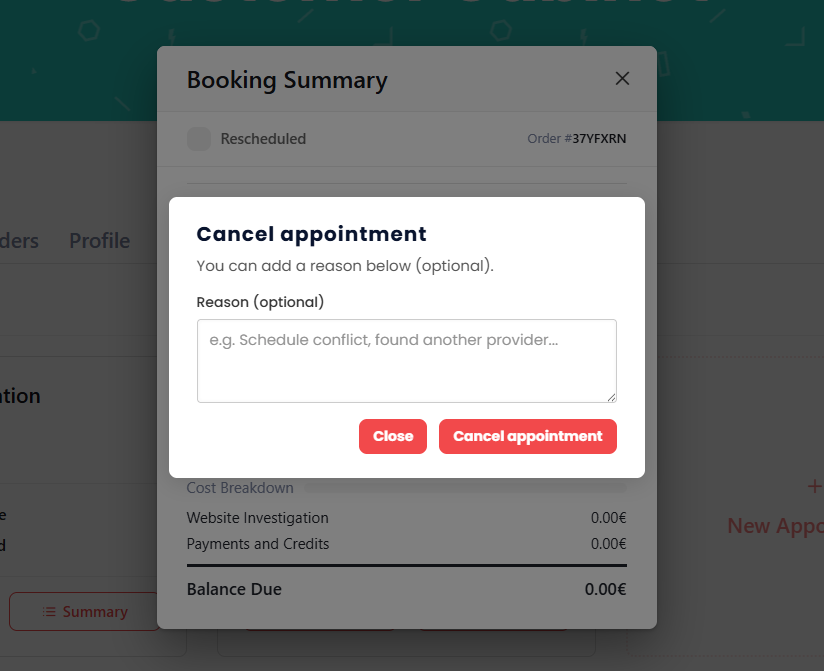Close the Booking Summary panel with X
Viewport: 824px width, 671px height.
coord(622,79)
